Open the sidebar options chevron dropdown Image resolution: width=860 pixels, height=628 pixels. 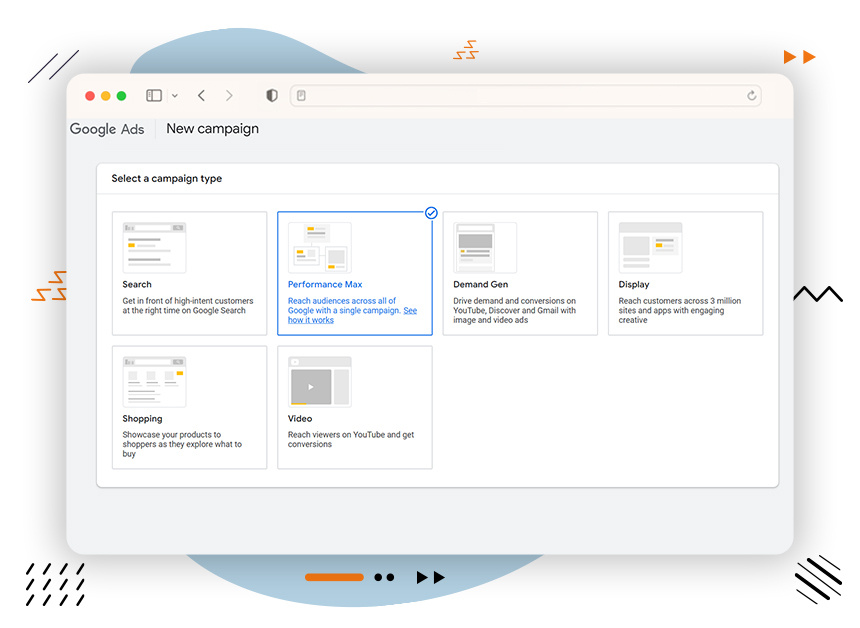pos(176,95)
